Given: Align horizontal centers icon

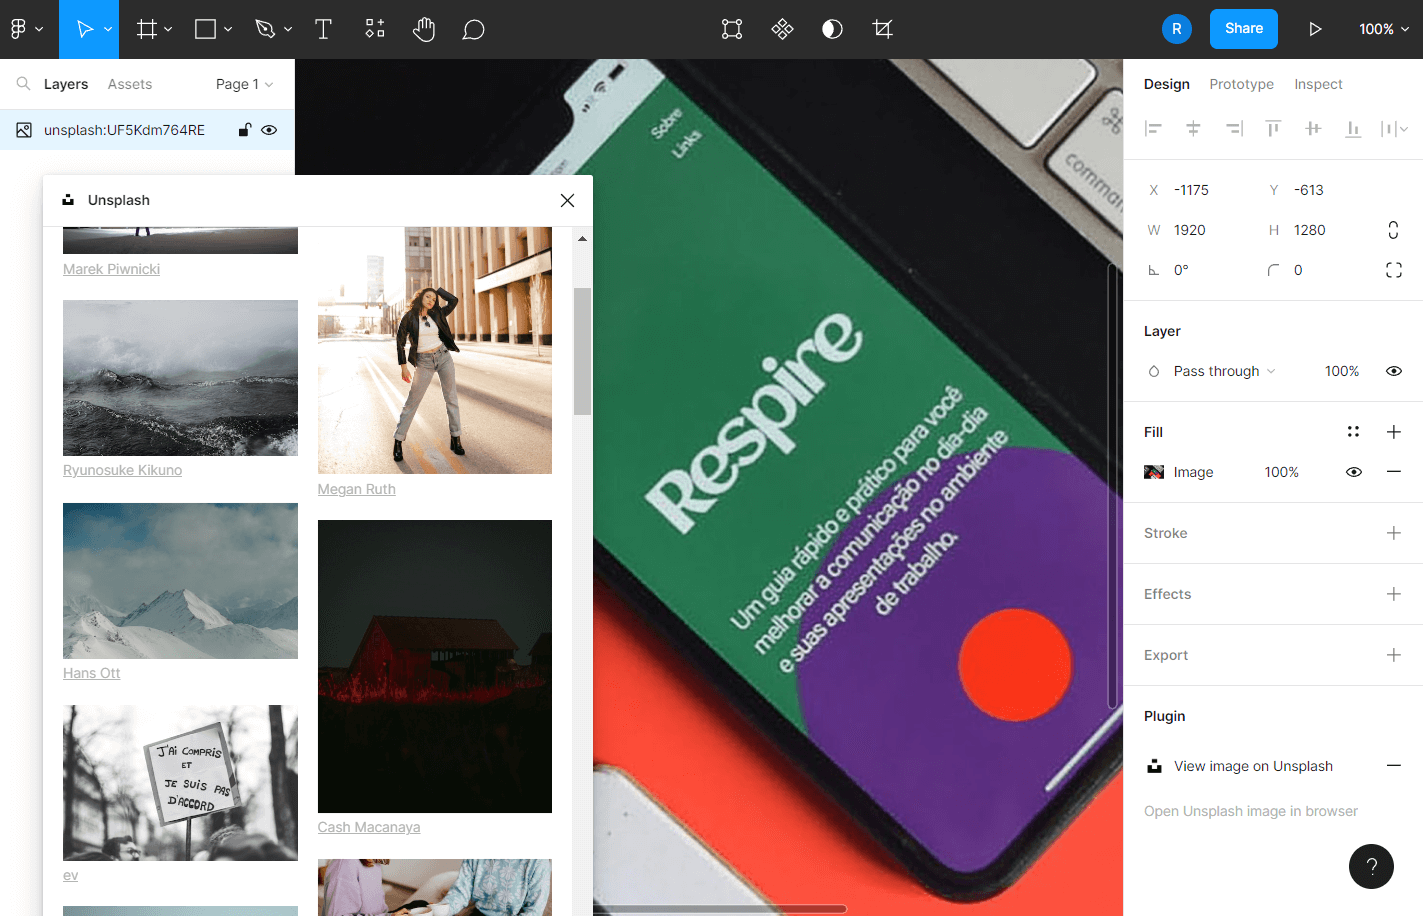Looking at the screenshot, I should click(1193, 128).
